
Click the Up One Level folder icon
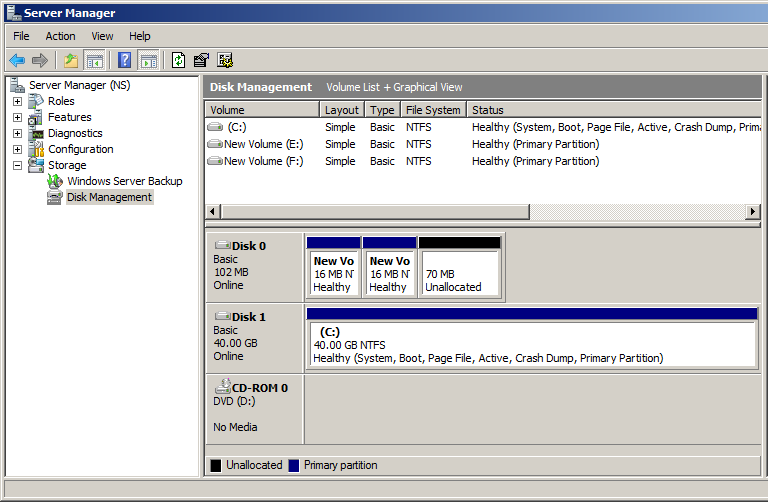(71, 60)
